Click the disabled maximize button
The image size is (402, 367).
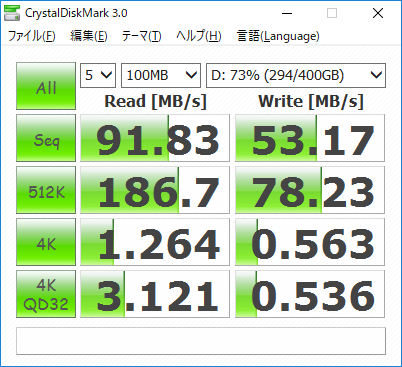click(x=332, y=13)
